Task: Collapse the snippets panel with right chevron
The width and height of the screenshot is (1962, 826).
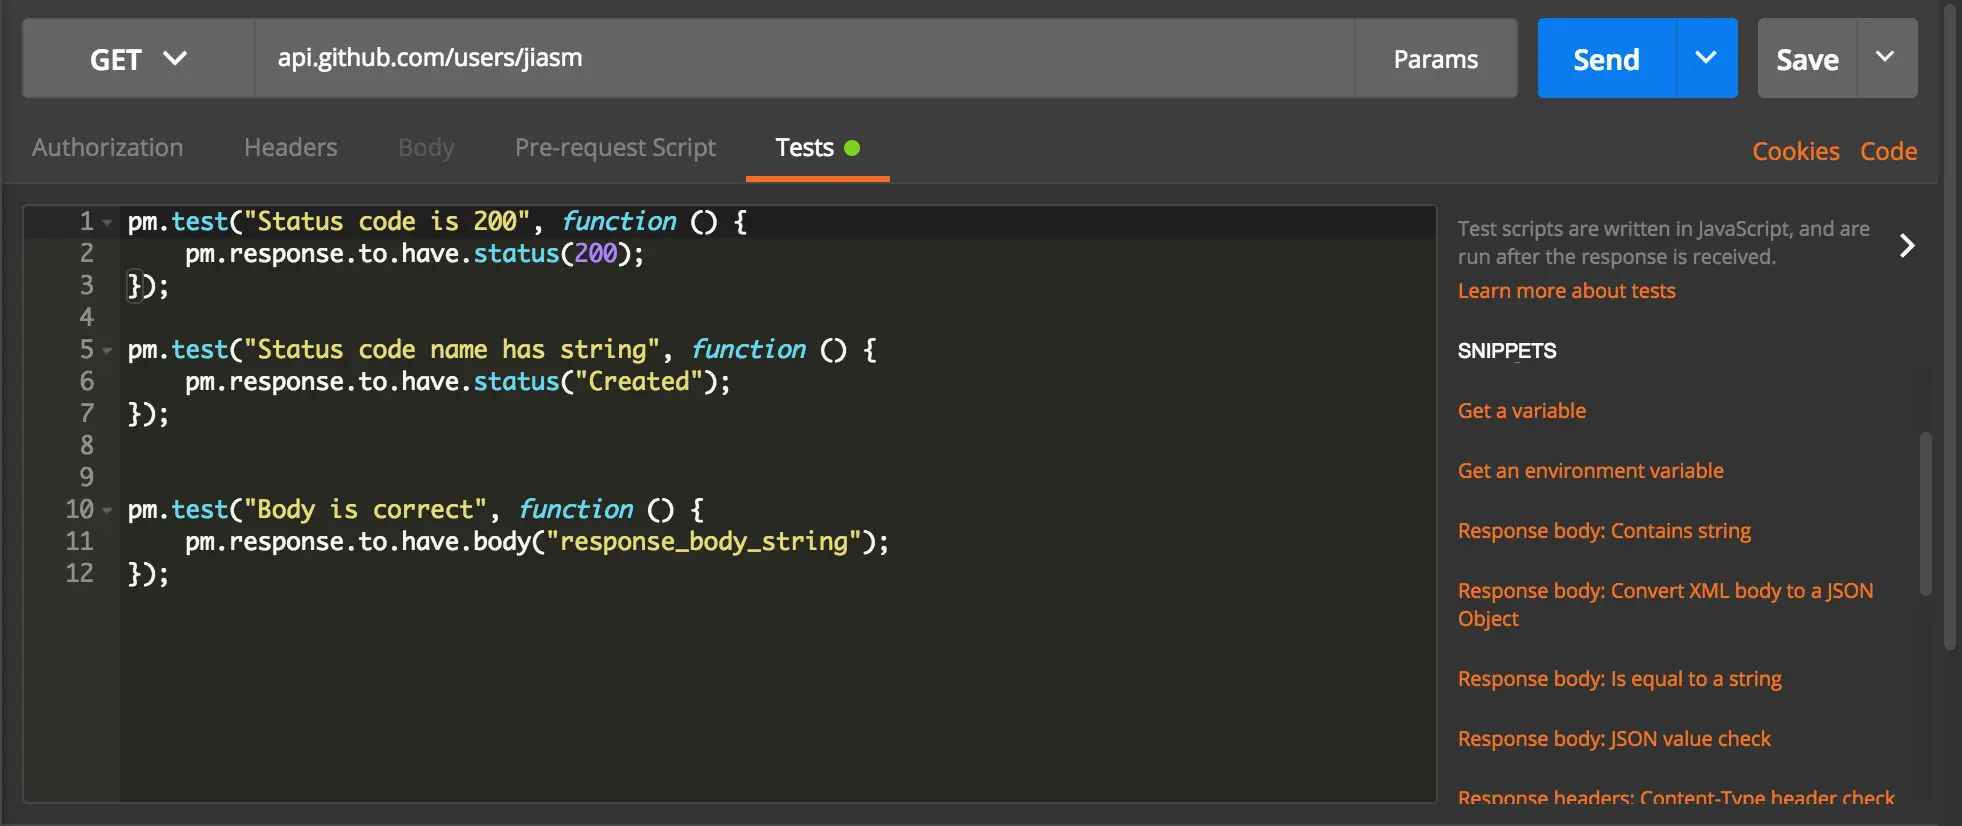Action: point(1907,246)
